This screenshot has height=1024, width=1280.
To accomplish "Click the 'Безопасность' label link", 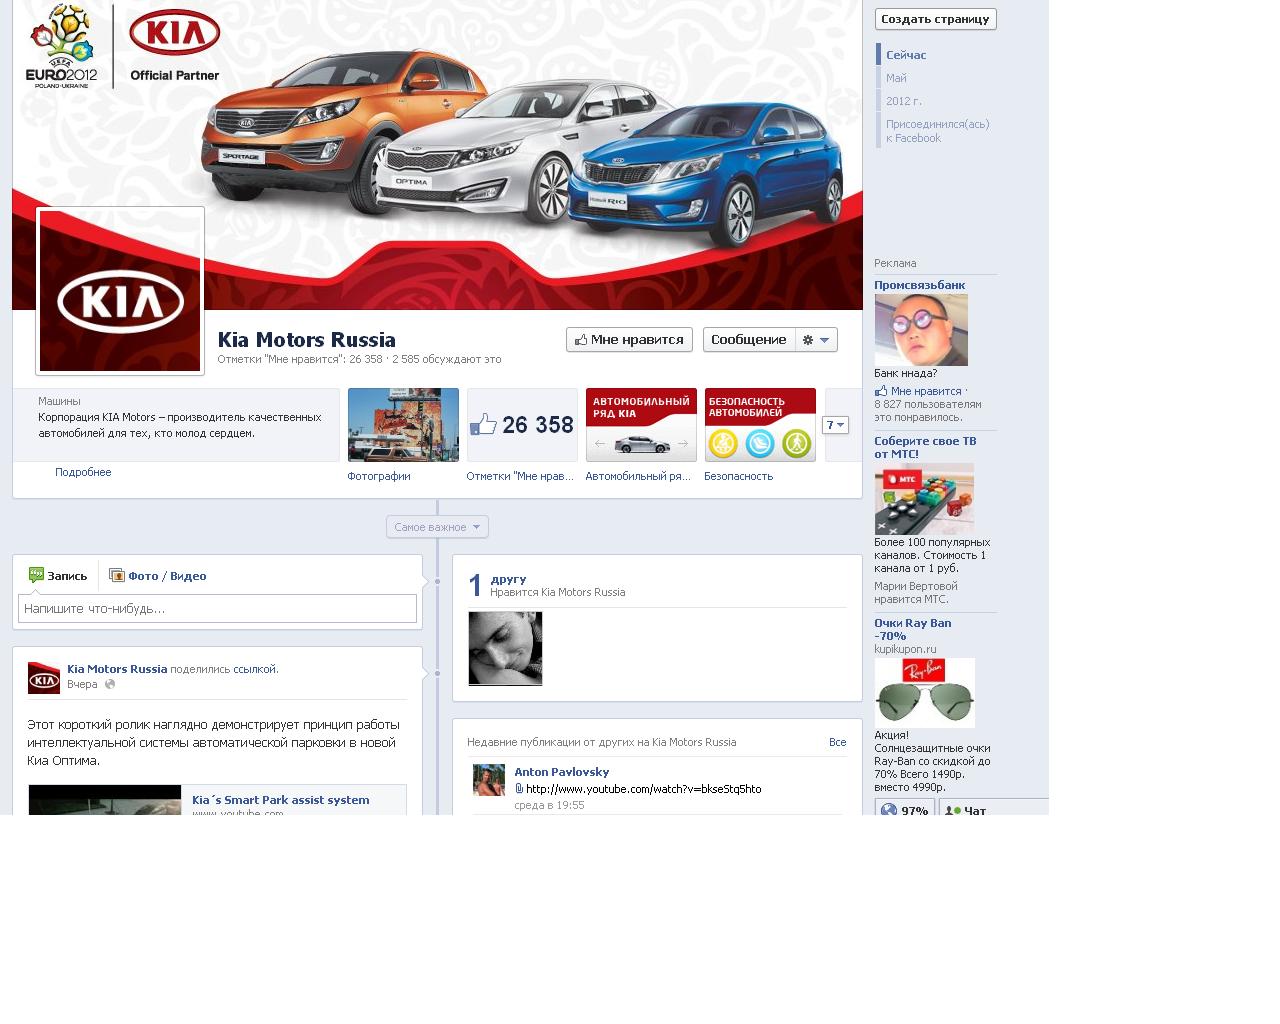I will pos(738,476).
